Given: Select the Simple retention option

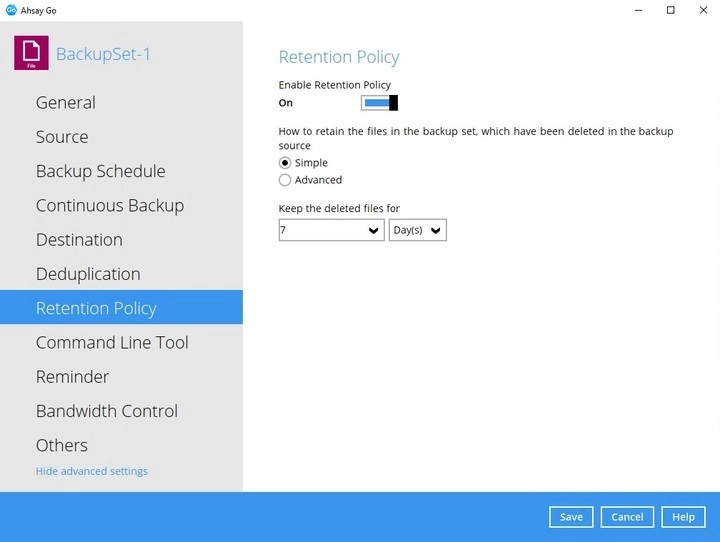Looking at the screenshot, I should click(285, 163).
